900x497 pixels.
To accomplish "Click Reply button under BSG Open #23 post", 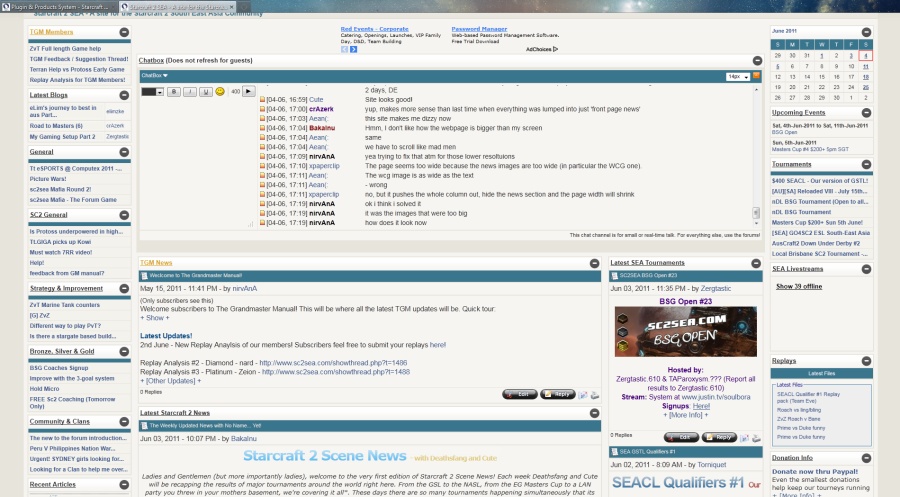I will (719, 437).
